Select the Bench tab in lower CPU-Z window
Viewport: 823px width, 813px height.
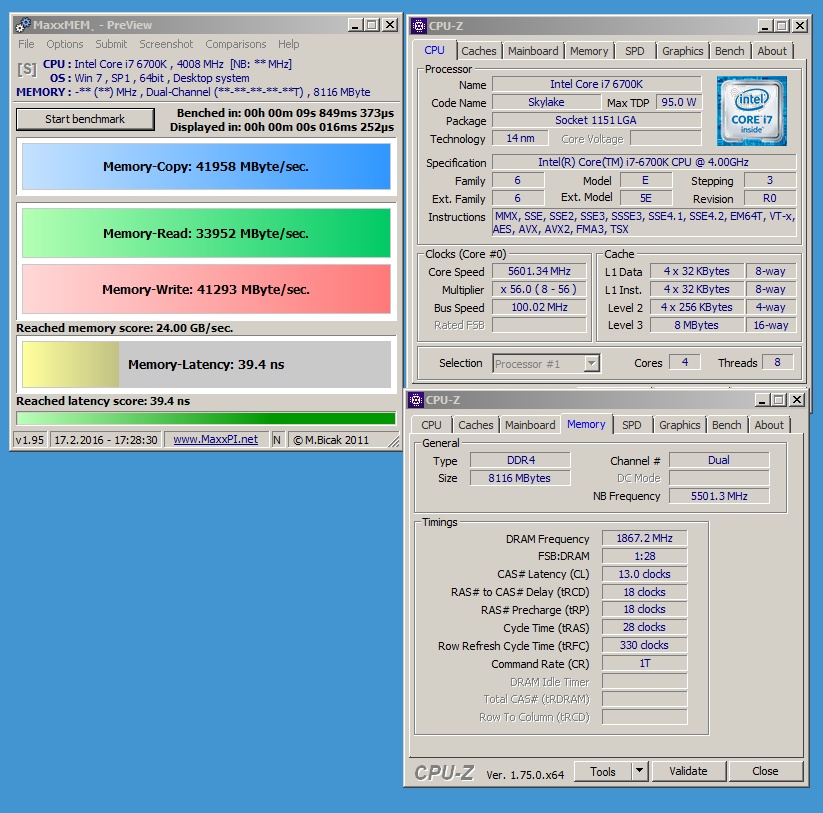click(x=726, y=425)
